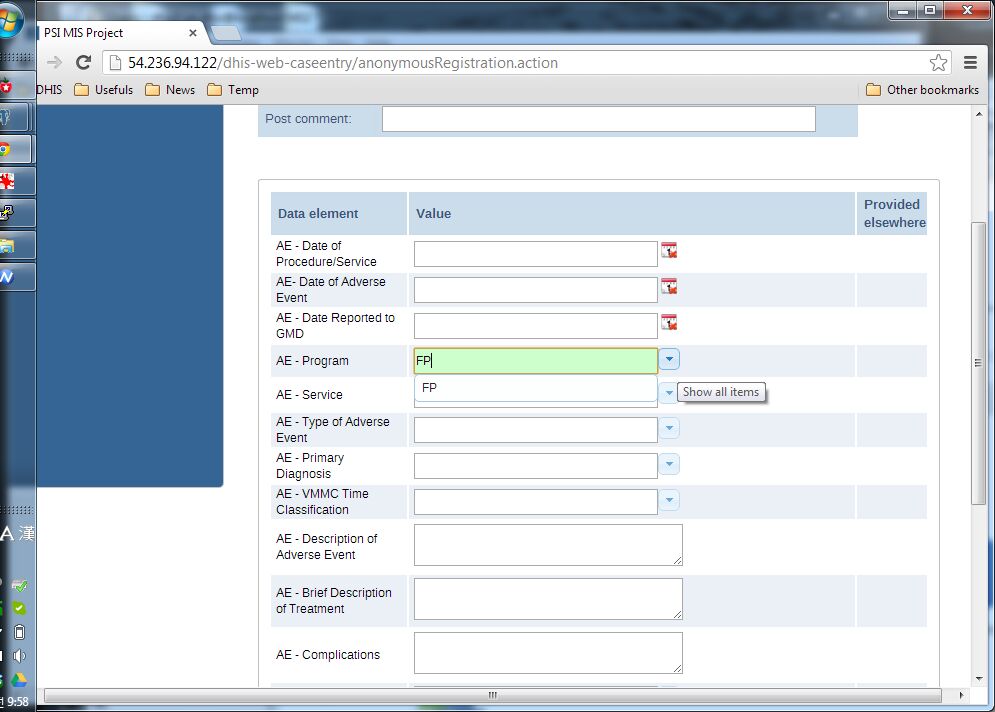Click the Type of Adverse Event input

pos(536,430)
